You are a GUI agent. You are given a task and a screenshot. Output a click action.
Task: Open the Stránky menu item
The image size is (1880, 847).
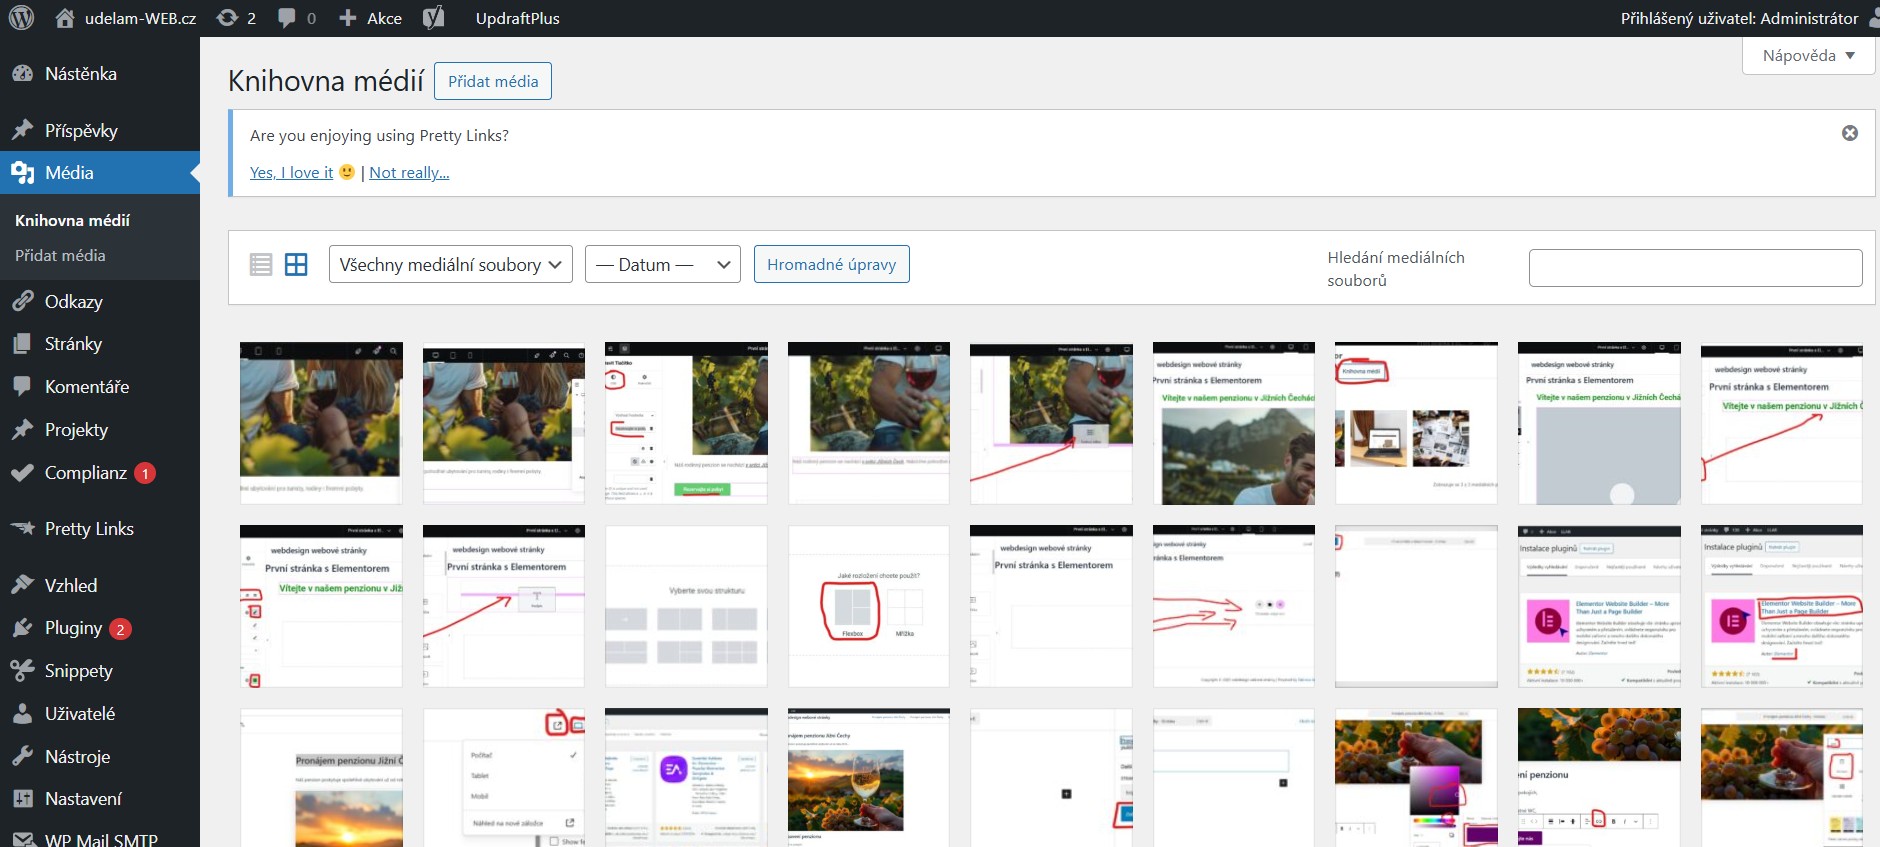[x=73, y=344]
